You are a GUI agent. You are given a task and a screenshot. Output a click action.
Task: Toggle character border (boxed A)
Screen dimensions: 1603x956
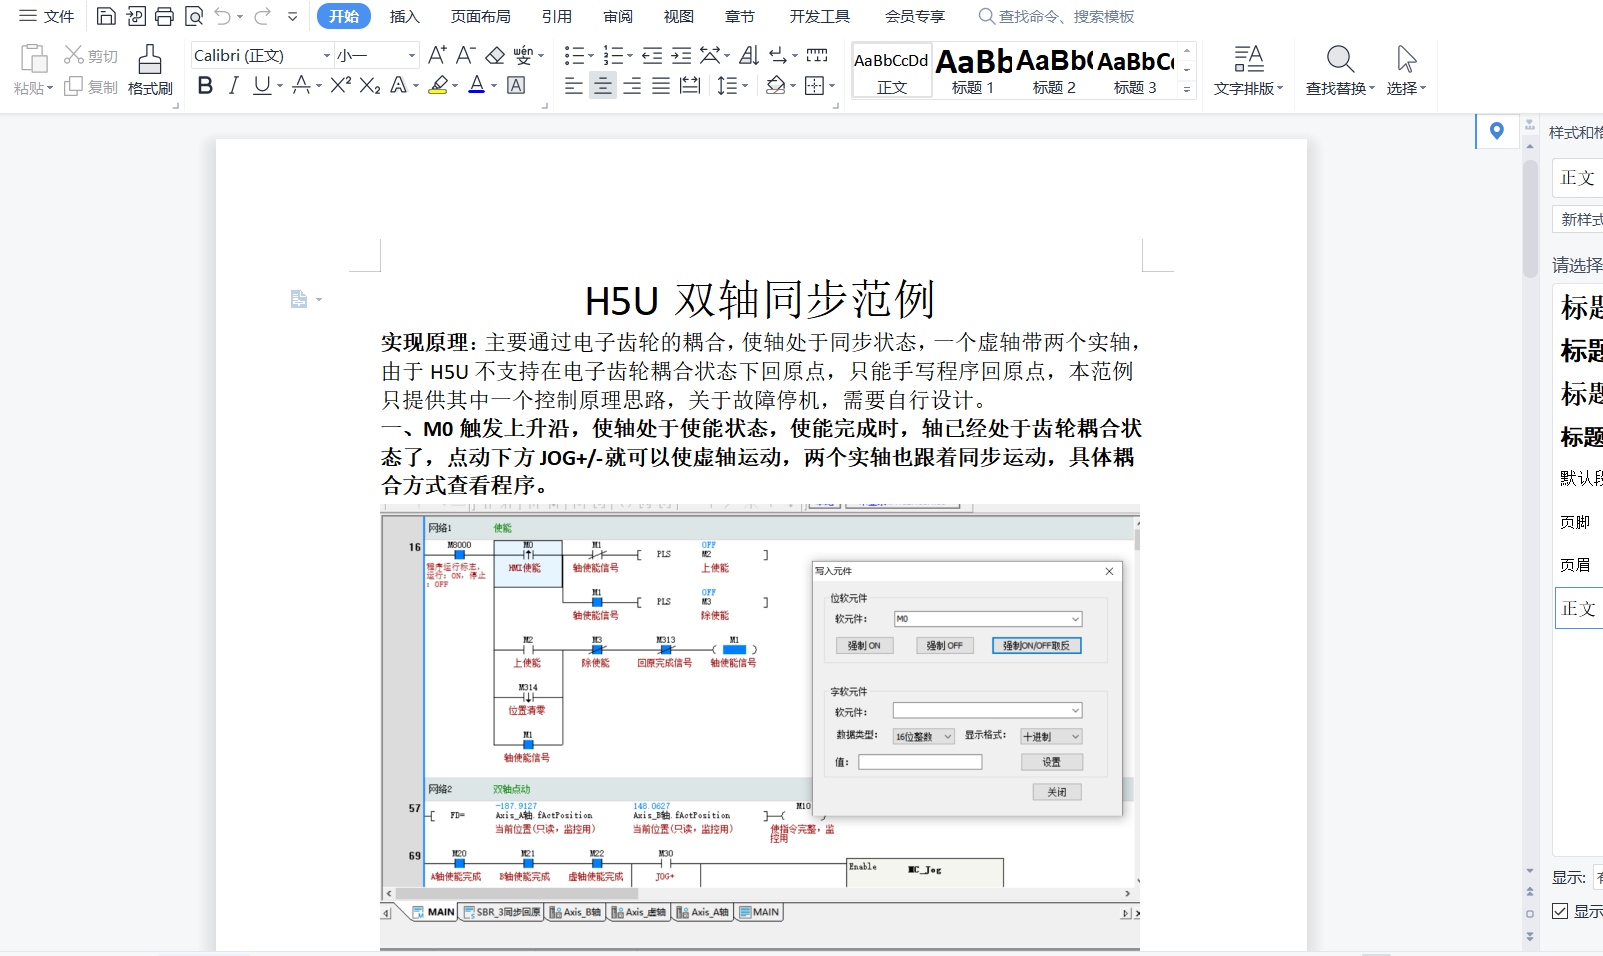coord(516,86)
